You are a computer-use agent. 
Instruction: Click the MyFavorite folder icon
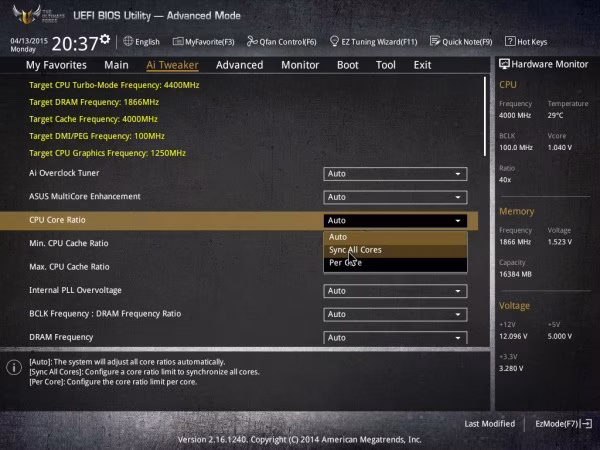click(x=178, y=41)
